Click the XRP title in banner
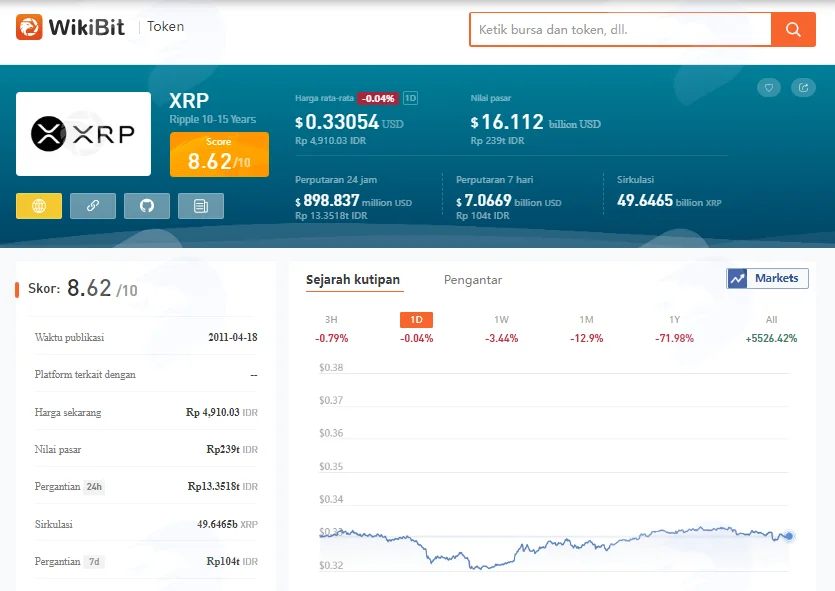This screenshot has height=591, width=835. (189, 101)
